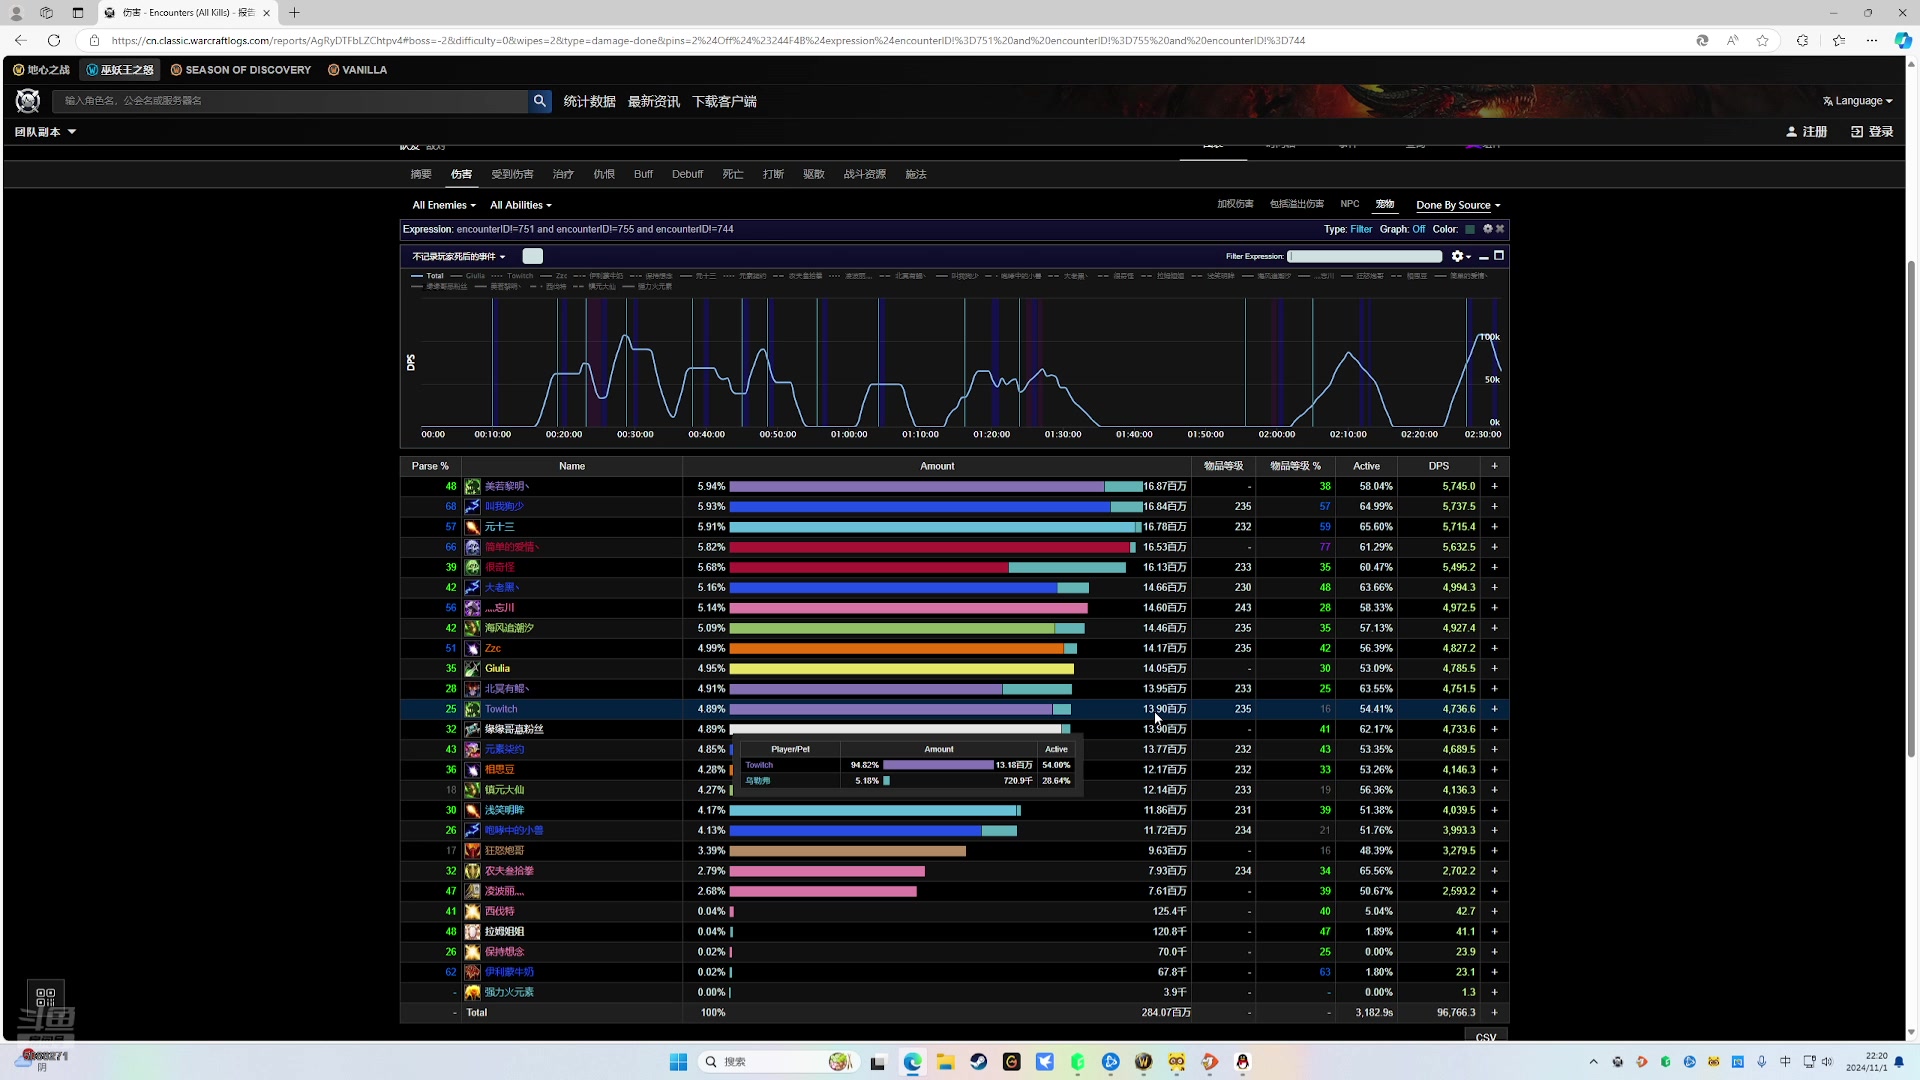Image resolution: width=1920 pixels, height=1080 pixels.
Task: Remove the expression pin with X icon
Action: [x=1500, y=229]
